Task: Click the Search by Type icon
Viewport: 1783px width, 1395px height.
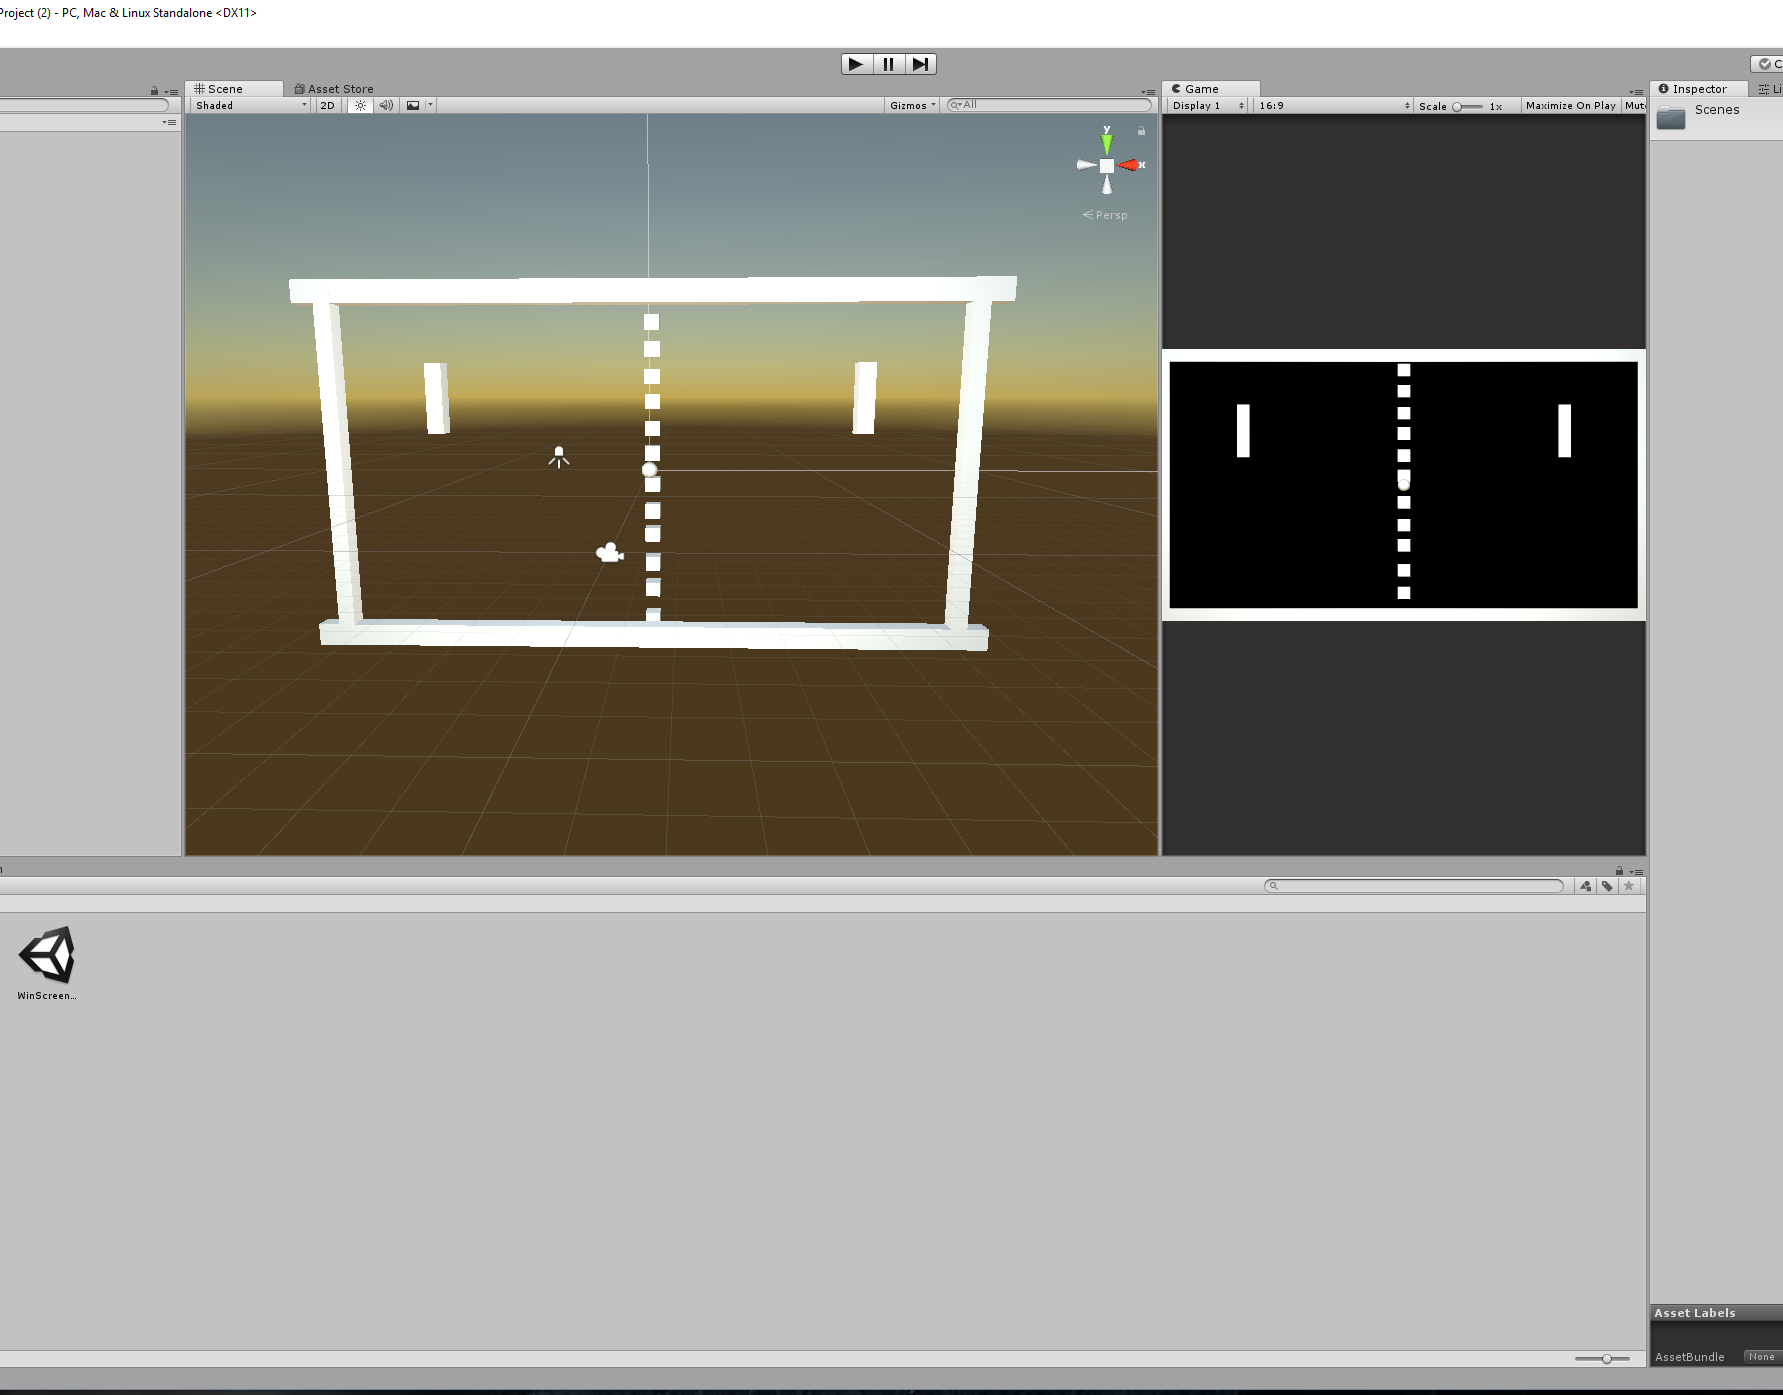Action: click(x=1586, y=886)
